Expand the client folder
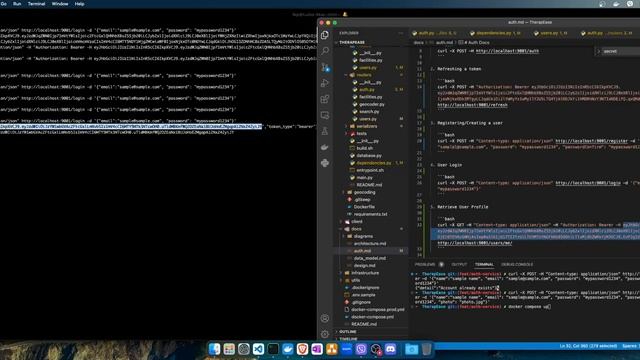 341,222
